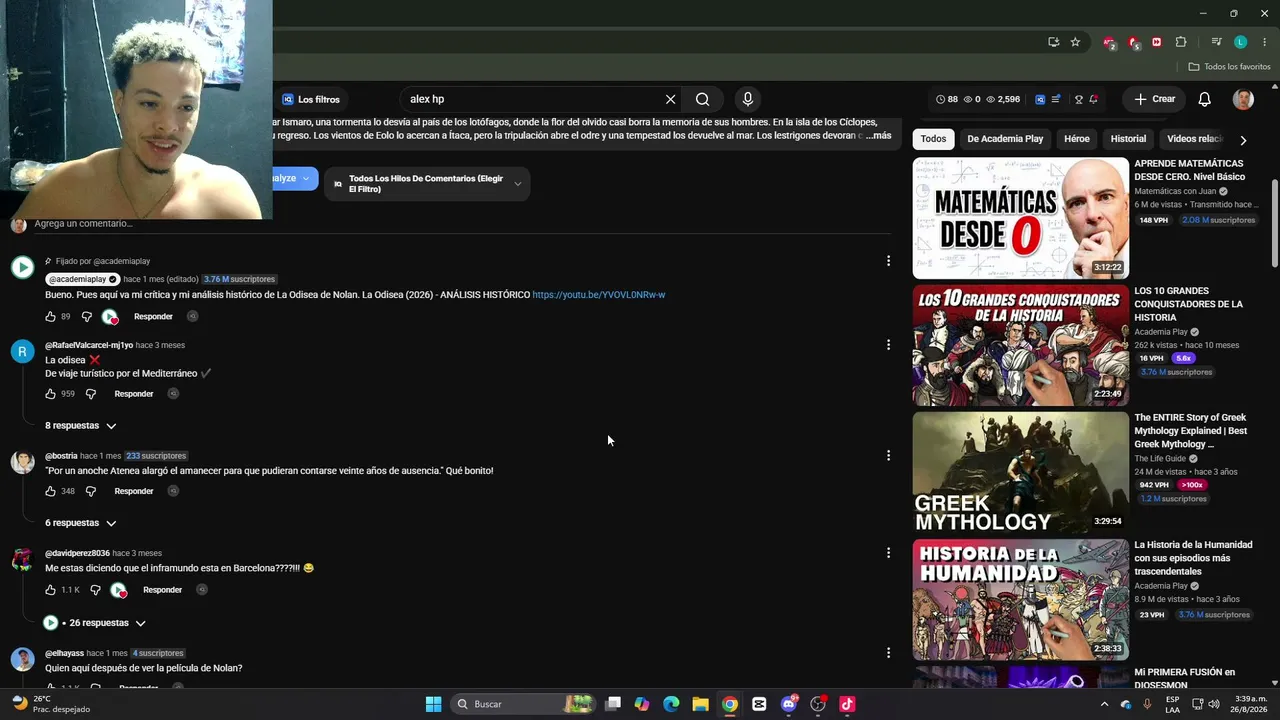1280x720 pixels.
Task: Open the 'Matemáticas desde 0' video thumbnail
Action: [x=1020, y=218]
